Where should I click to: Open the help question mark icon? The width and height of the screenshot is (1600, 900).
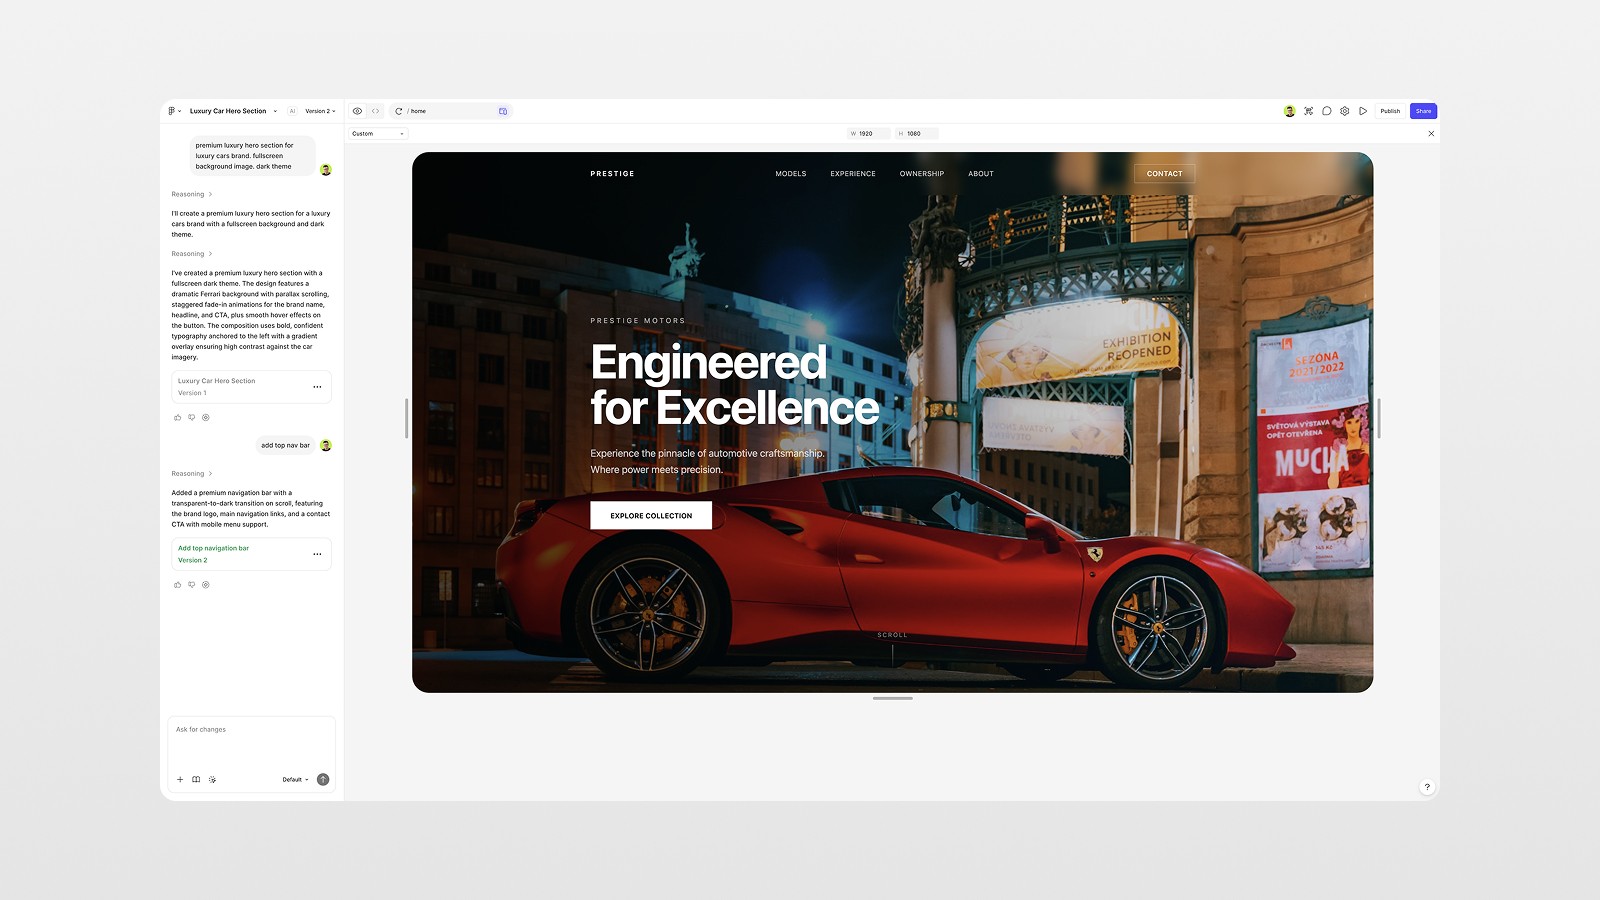(1427, 787)
